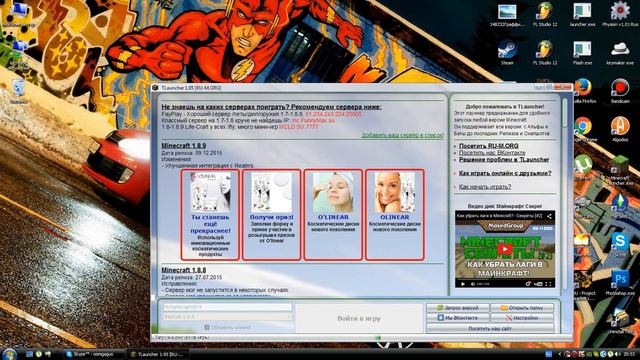Switch to Skype taskbar button
This screenshot has width=640, height=360.
94,354
